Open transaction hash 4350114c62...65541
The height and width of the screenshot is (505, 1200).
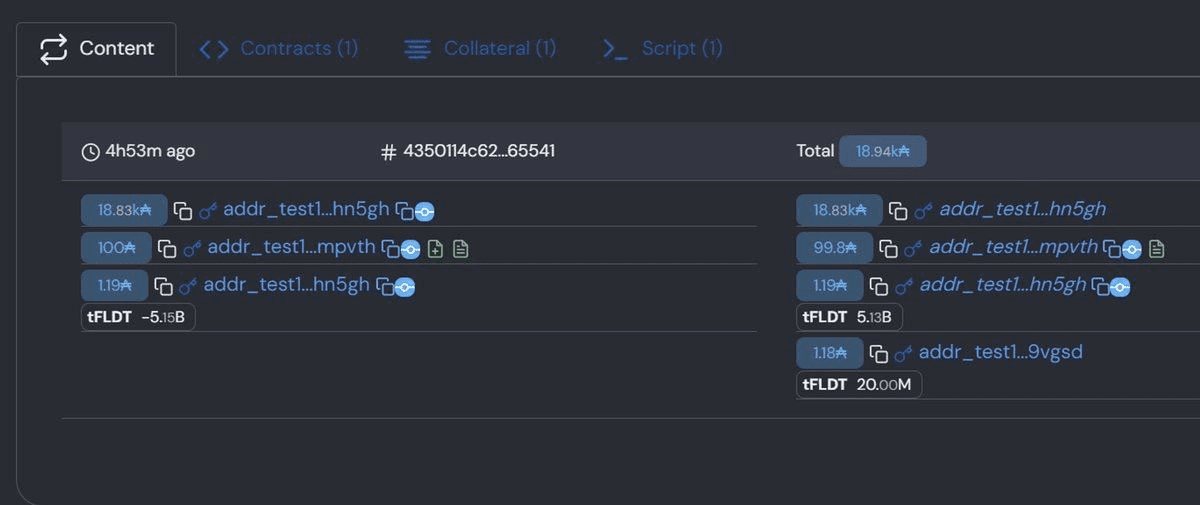[x=479, y=151]
